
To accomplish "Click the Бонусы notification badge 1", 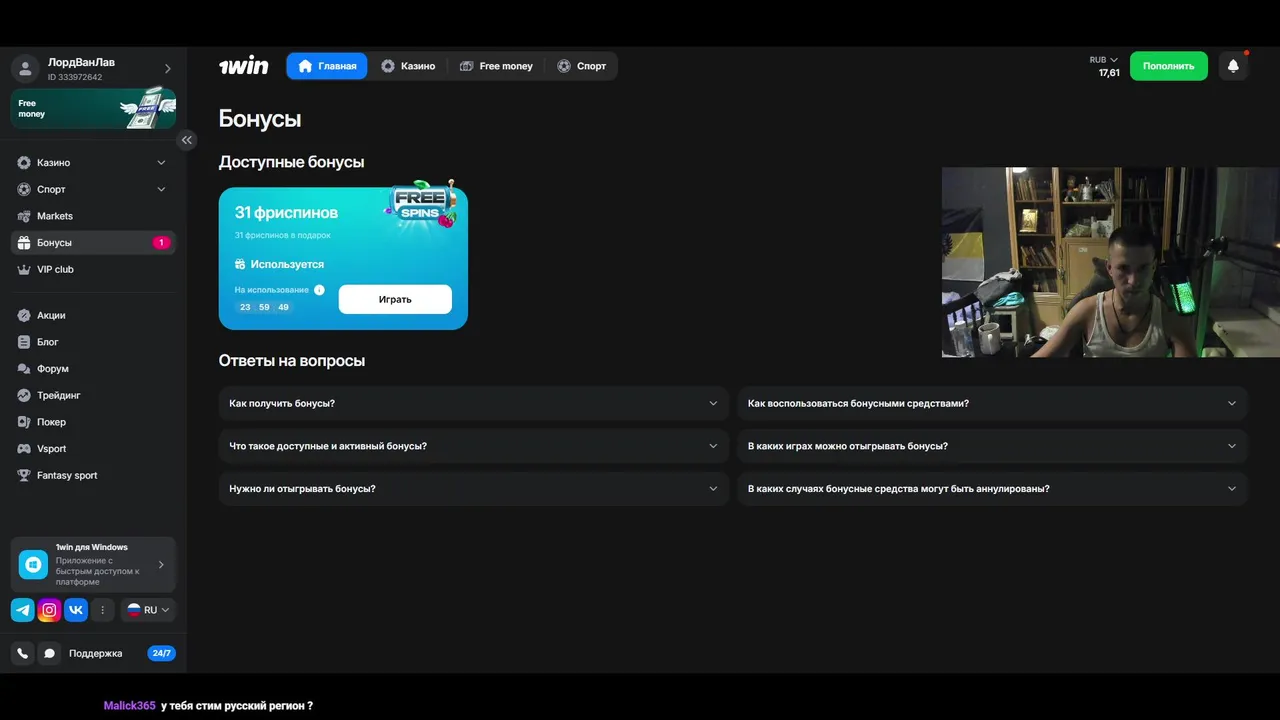I will click(x=161, y=243).
